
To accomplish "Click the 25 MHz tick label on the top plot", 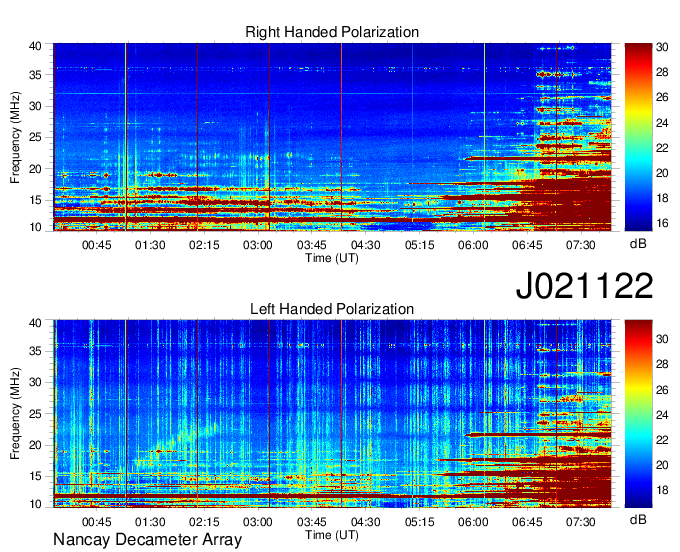I will pos(36,137).
